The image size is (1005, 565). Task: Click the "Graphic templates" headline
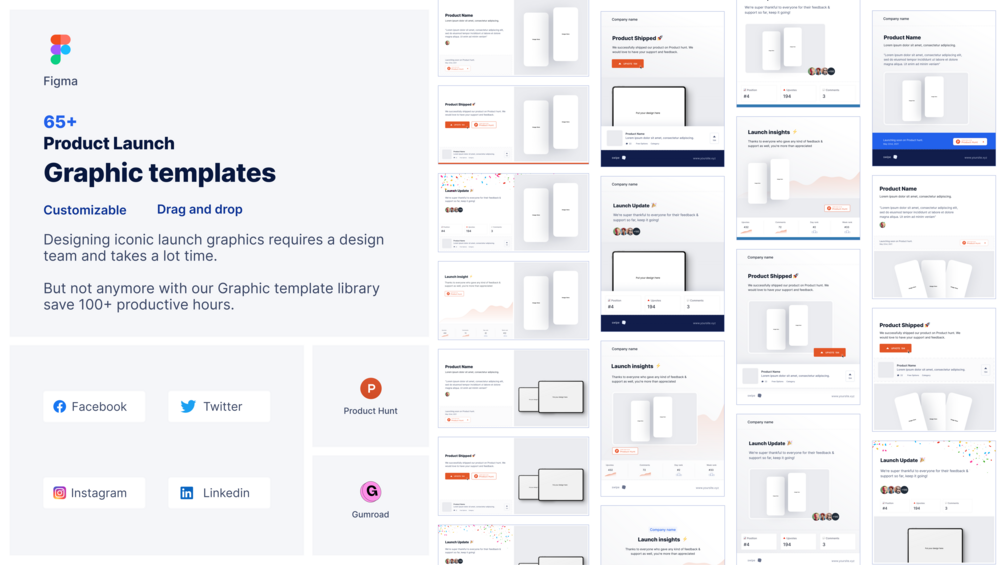(x=160, y=173)
